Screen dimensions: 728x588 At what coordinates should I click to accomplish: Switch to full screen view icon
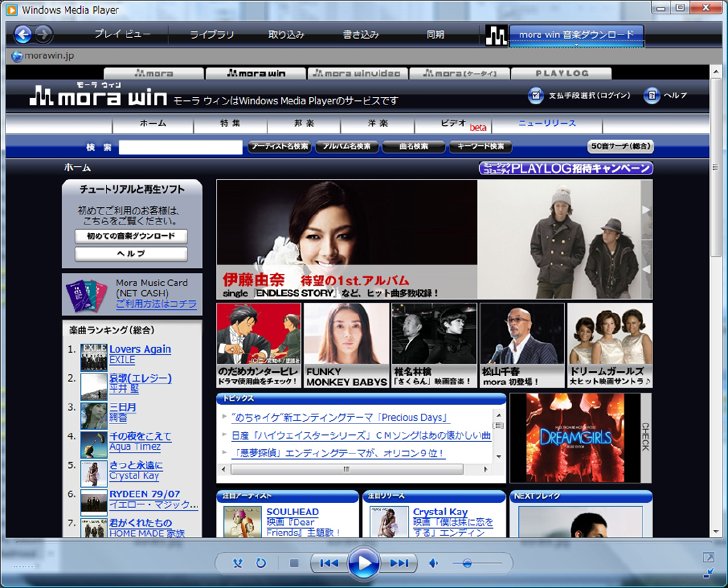708,557
